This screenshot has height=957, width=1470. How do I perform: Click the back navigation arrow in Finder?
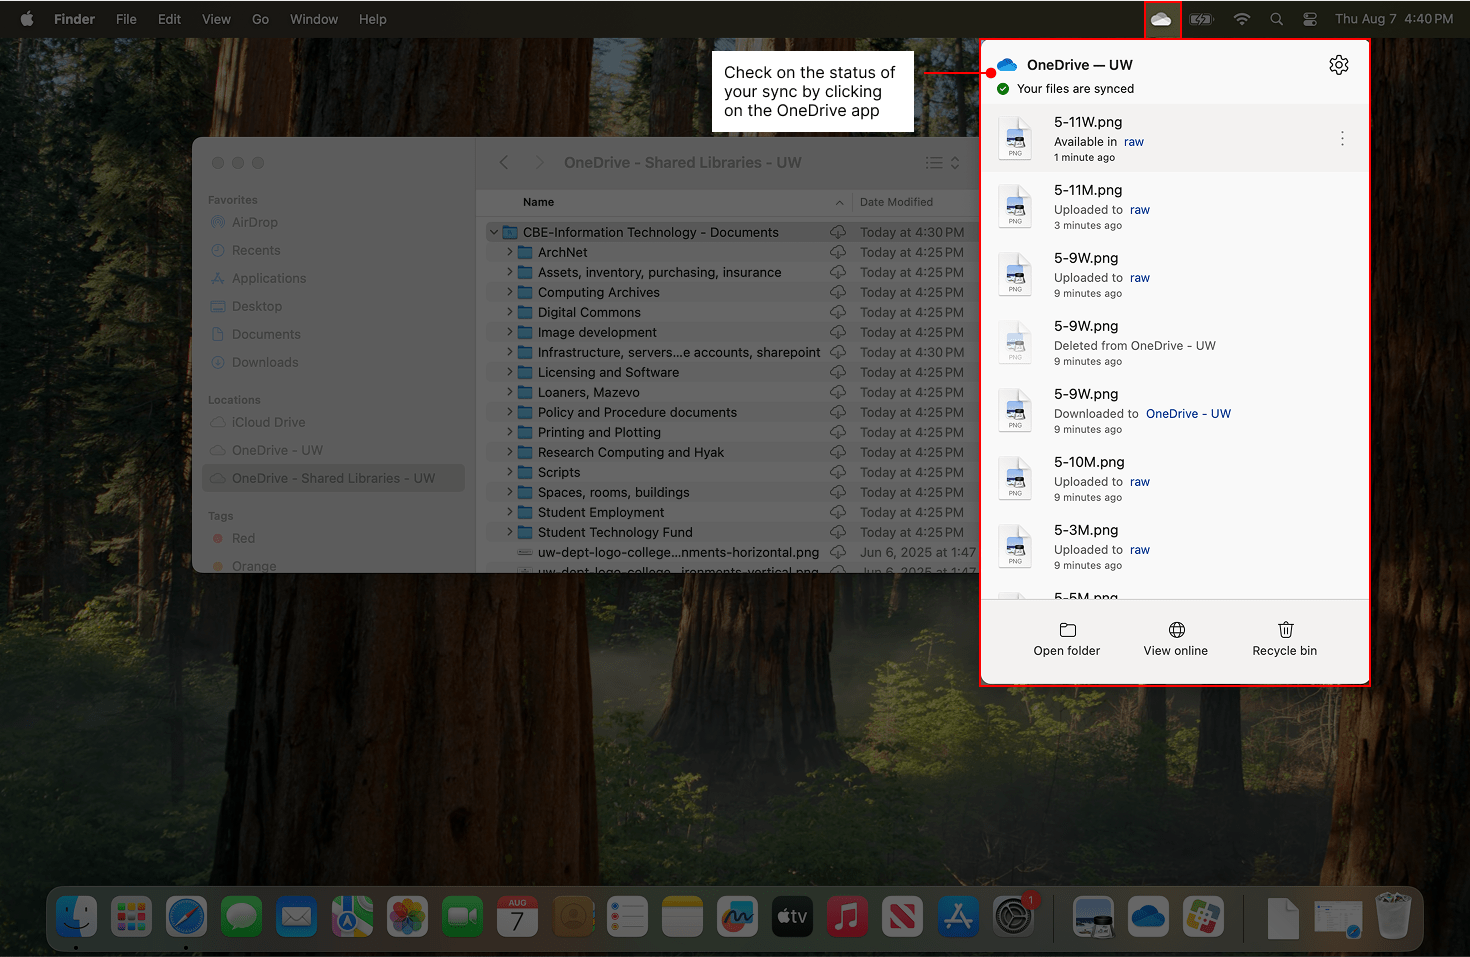(x=503, y=162)
